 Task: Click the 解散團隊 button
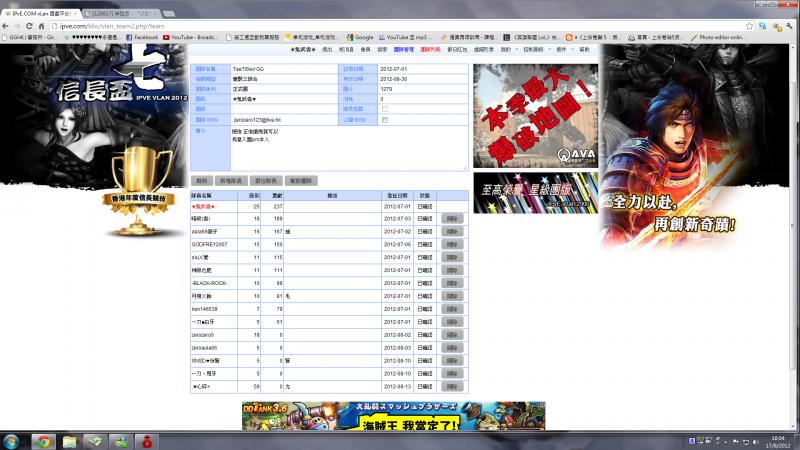[x=301, y=181]
